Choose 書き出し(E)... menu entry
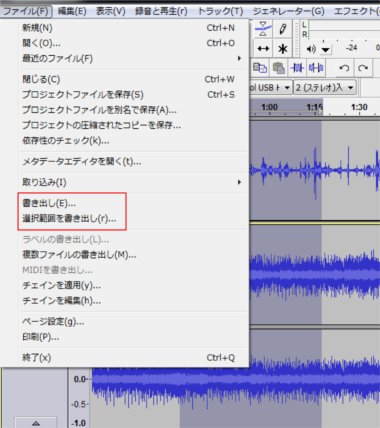The width and height of the screenshot is (380, 428). tap(133, 203)
